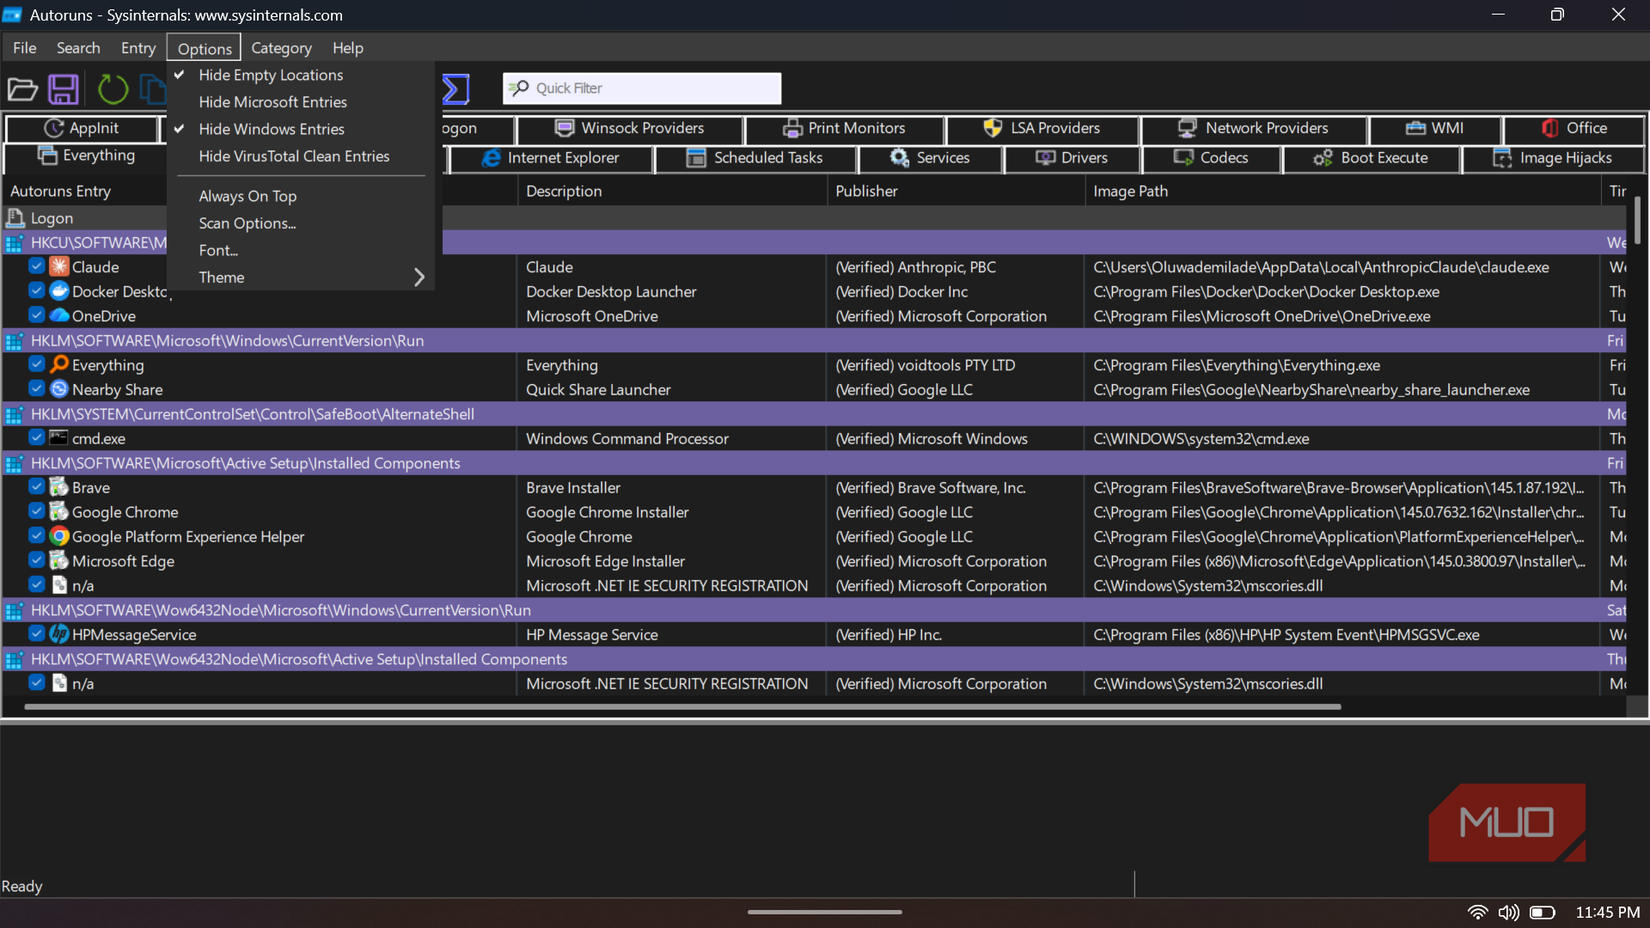Screen dimensions: 1650x928
Task: Enable Hide Microsoft Entries option
Action: point(273,101)
